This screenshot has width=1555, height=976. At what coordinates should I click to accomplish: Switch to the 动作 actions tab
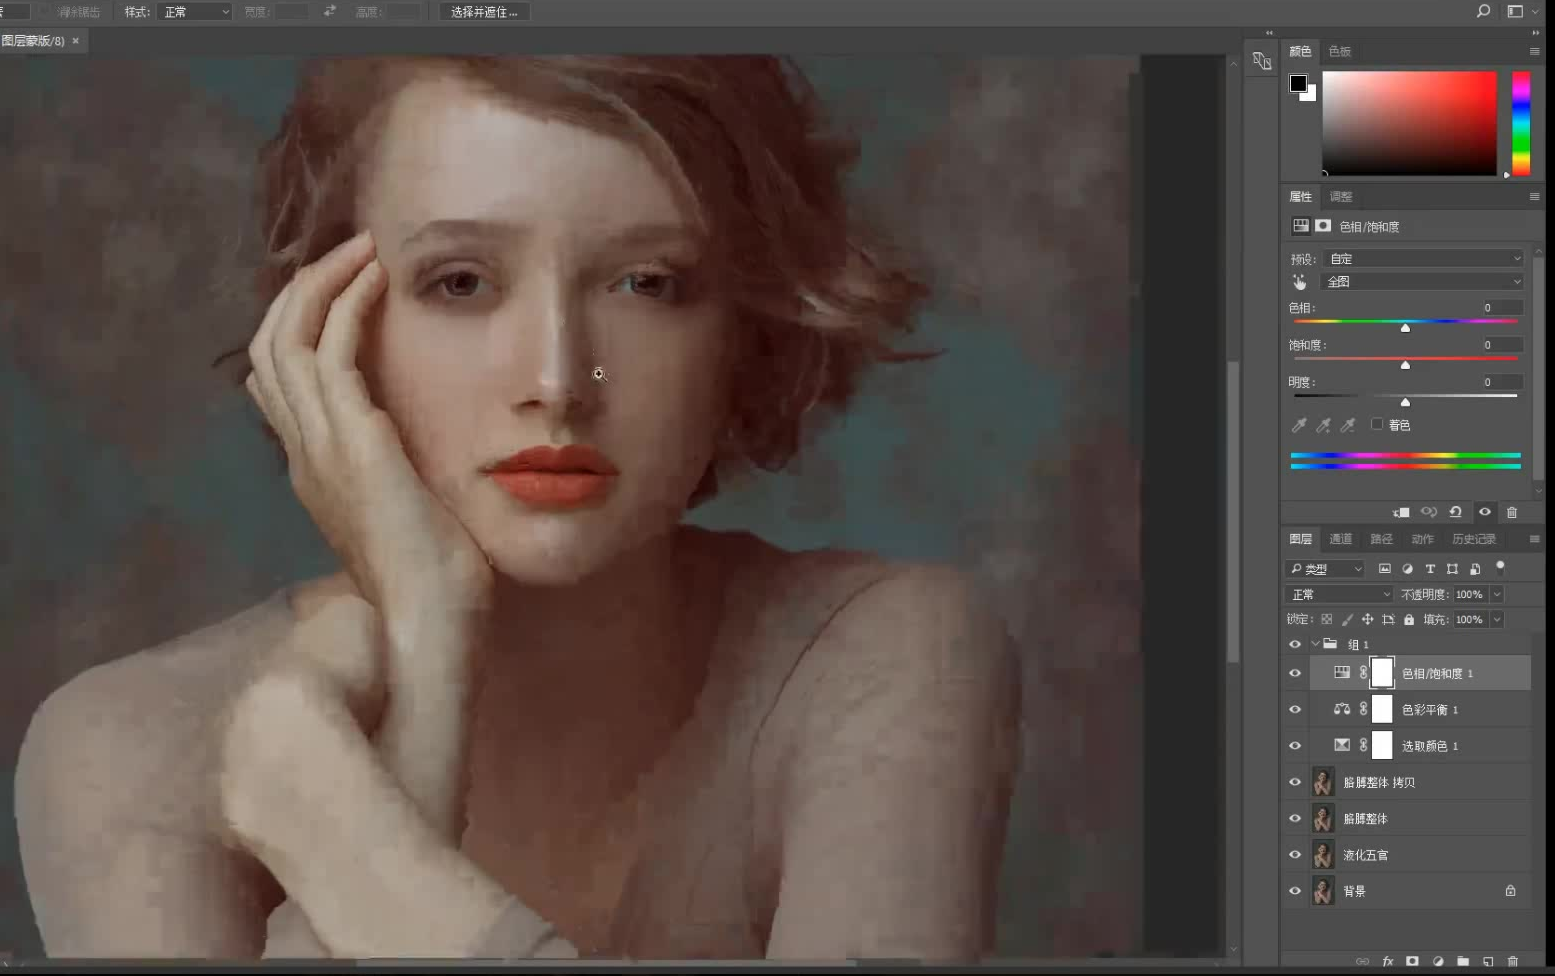point(1422,539)
